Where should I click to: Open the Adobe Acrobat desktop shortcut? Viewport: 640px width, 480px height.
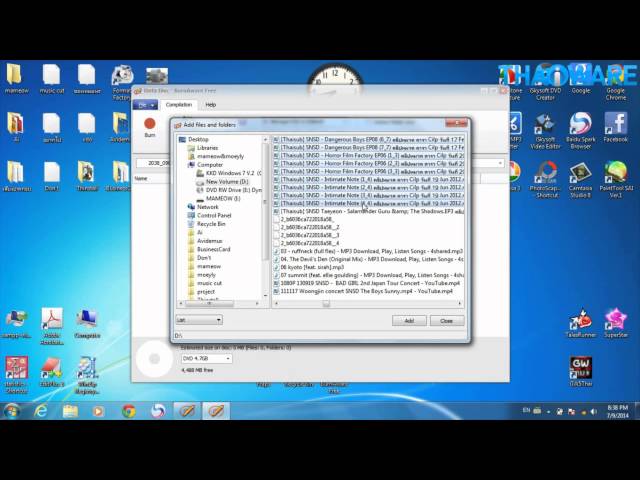[52, 326]
